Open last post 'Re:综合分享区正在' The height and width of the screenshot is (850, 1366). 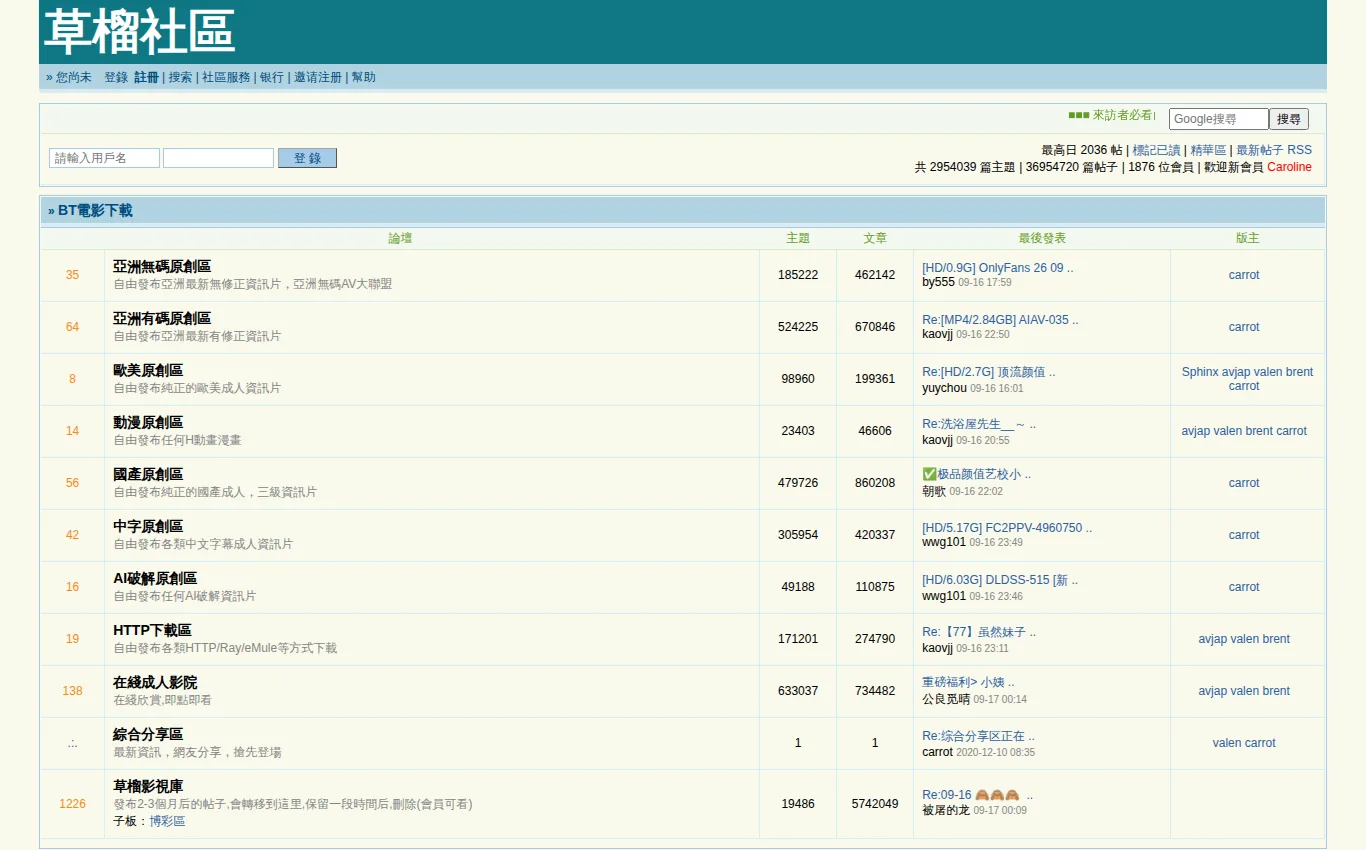[x=978, y=736]
